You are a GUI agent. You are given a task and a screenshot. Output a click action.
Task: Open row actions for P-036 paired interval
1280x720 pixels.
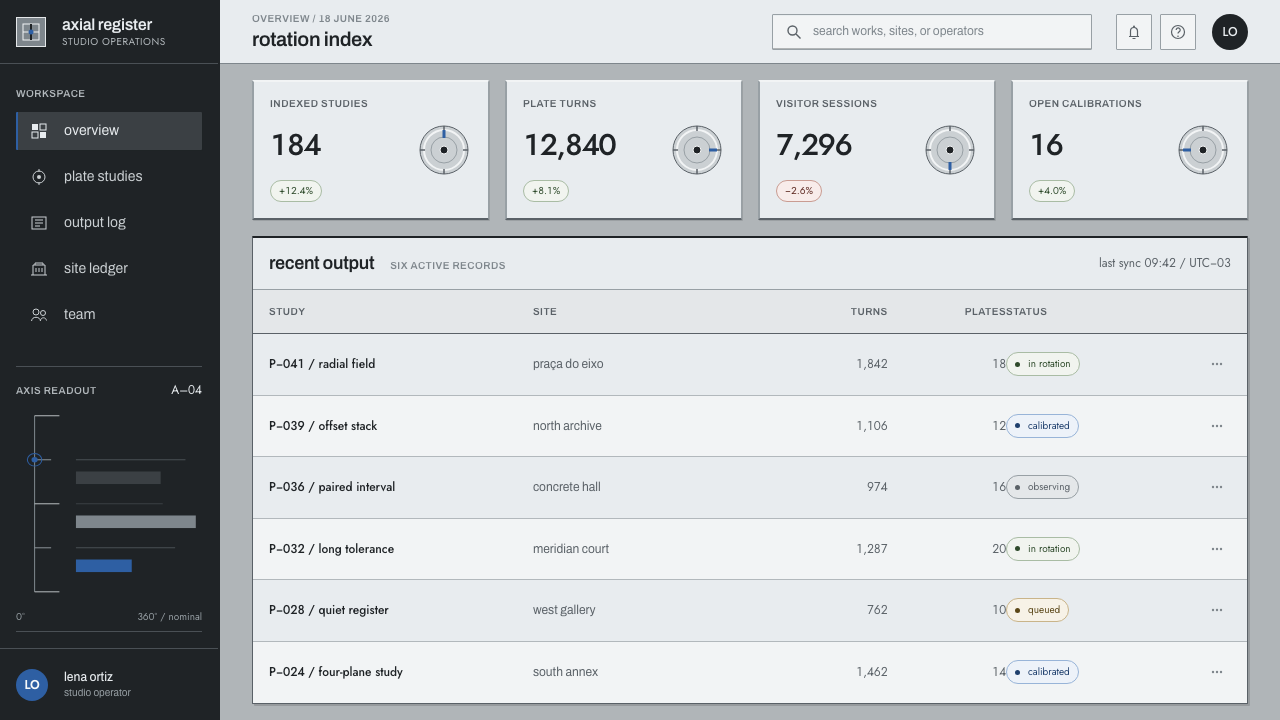[x=1217, y=487]
